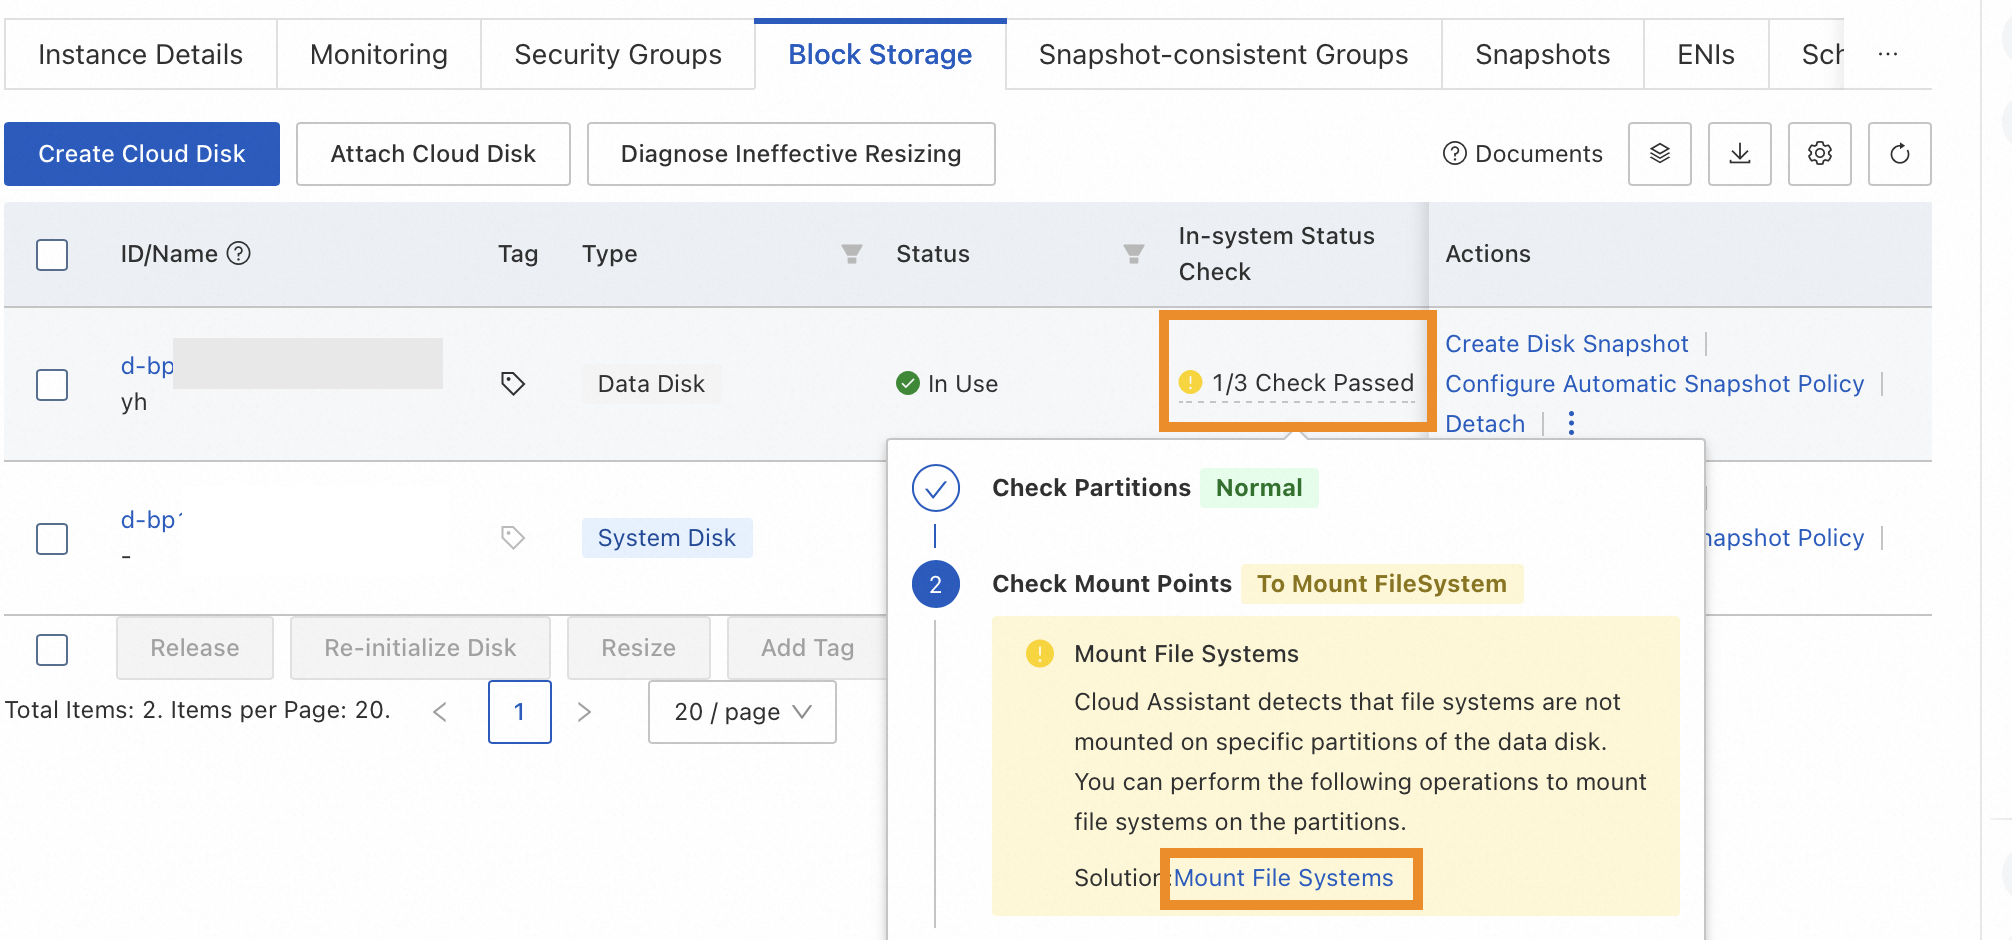Open the ENIs tab

click(1706, 54)
